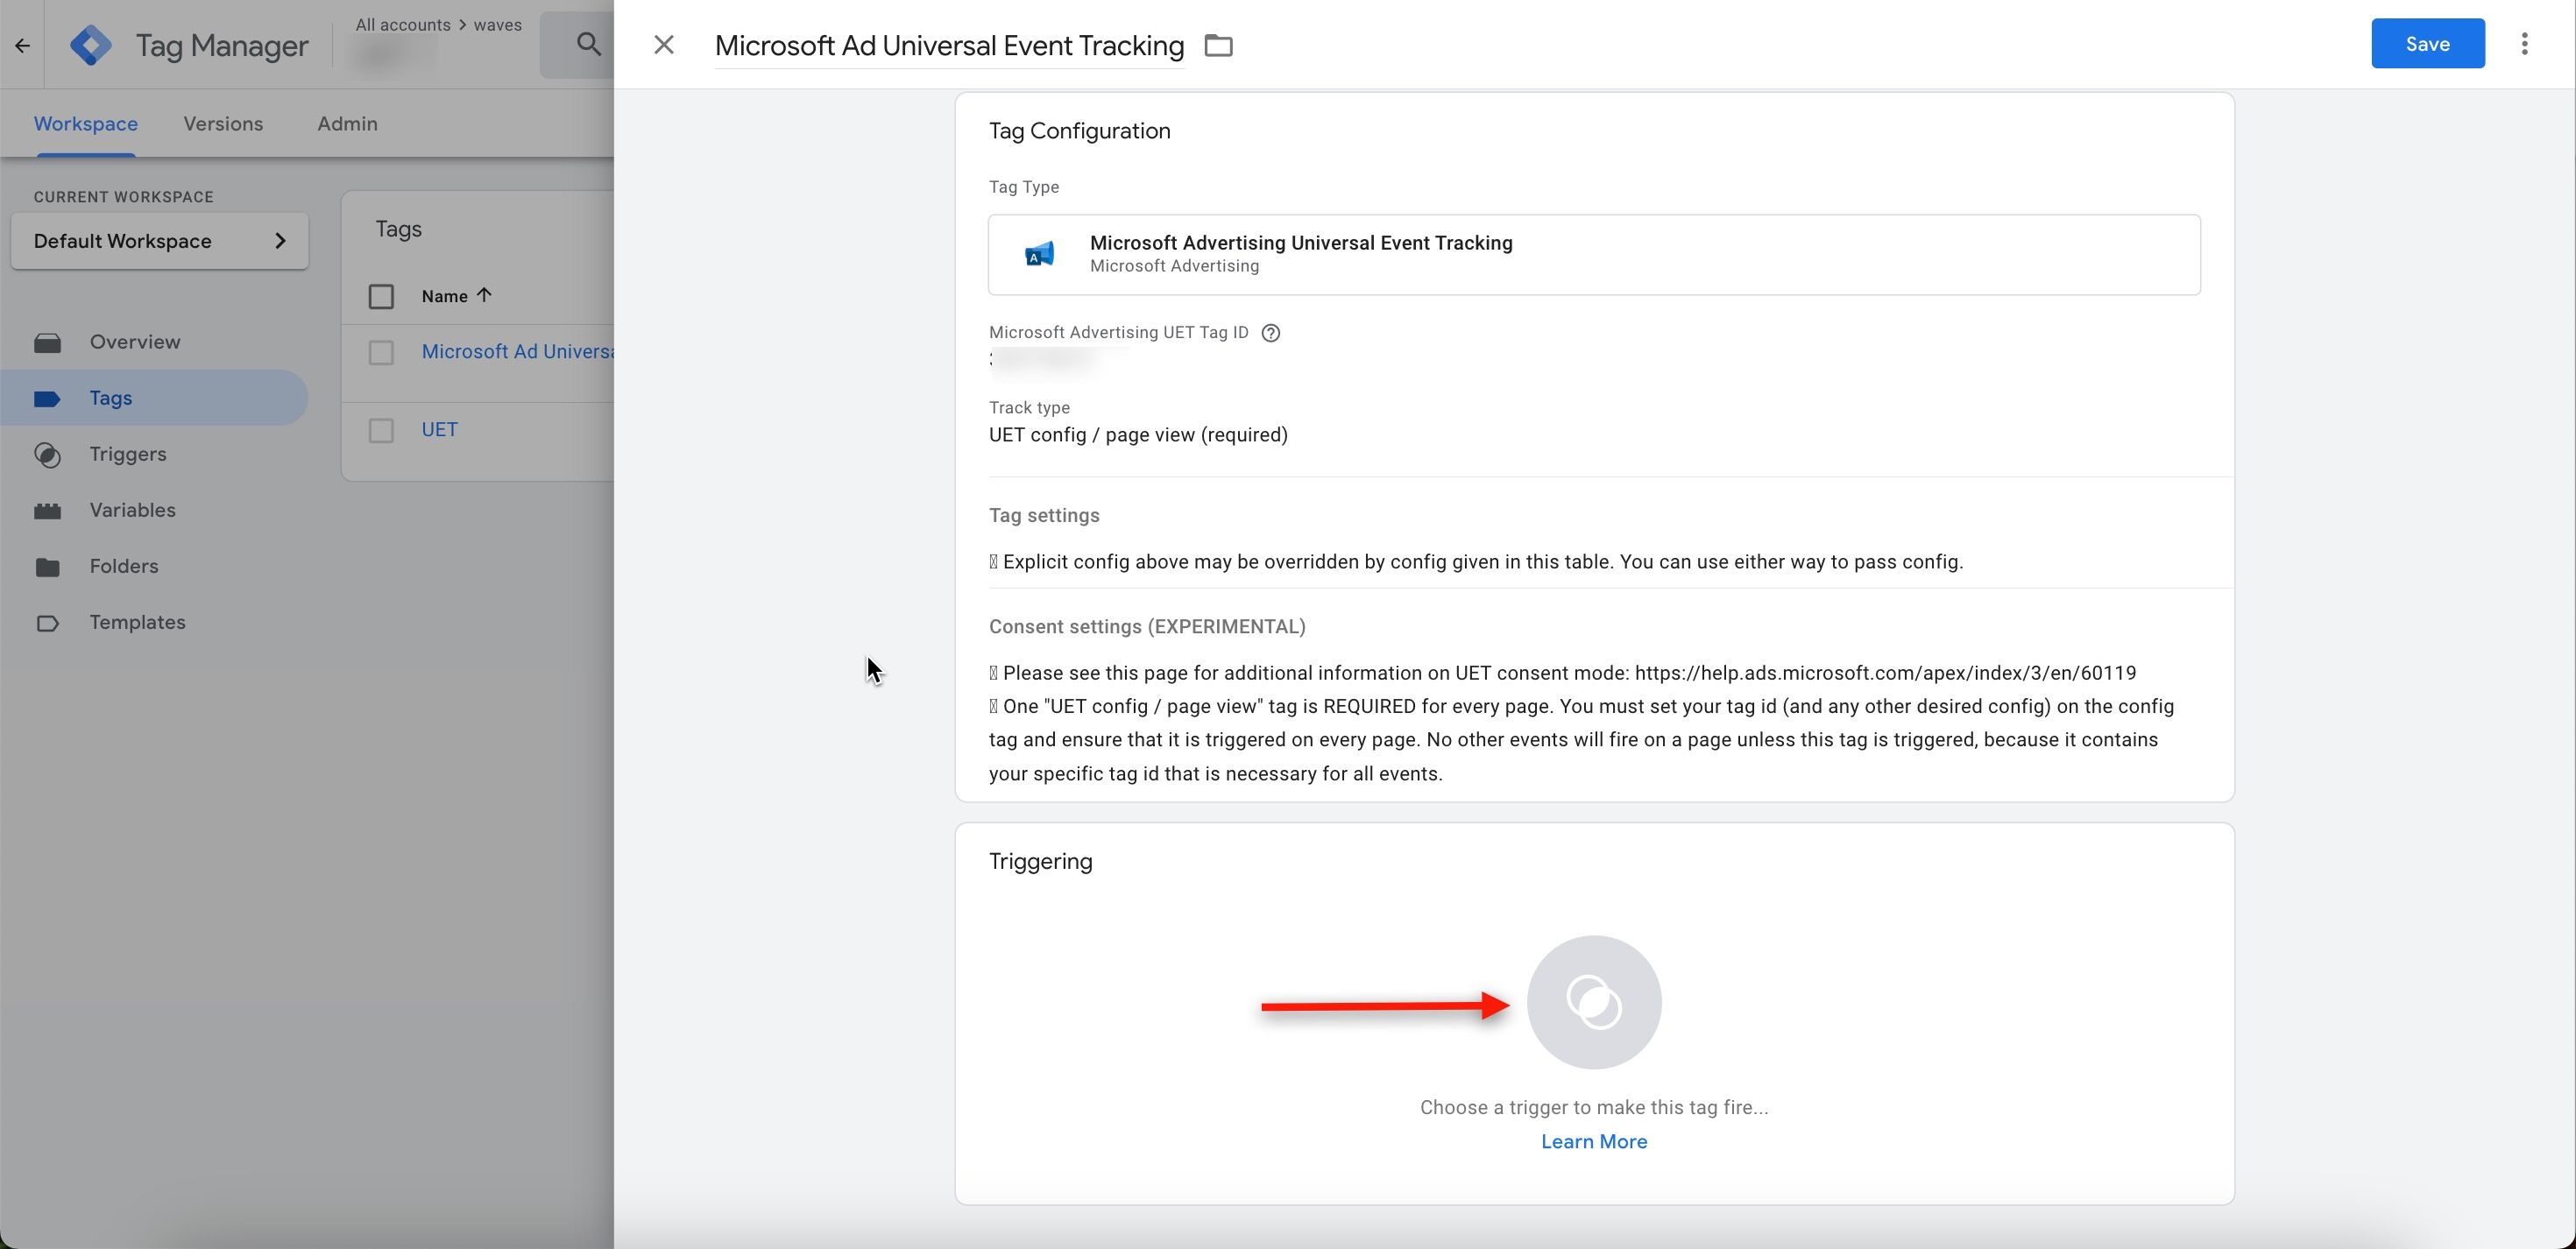2576x1249 pixels.
Task: Click the Tag settings section label
Action: (1044, 515)
